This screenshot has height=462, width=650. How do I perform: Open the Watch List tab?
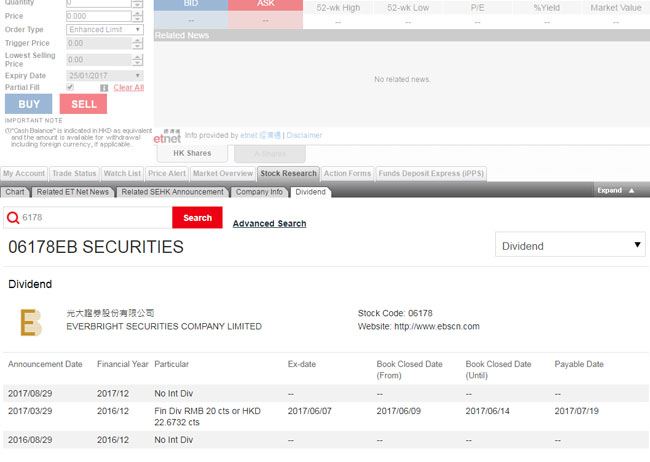pos(122,173)
